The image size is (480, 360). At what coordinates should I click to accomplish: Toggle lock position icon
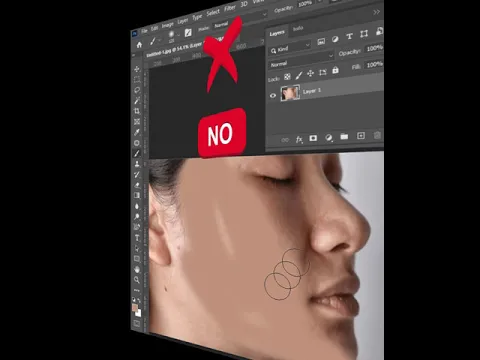310,74
